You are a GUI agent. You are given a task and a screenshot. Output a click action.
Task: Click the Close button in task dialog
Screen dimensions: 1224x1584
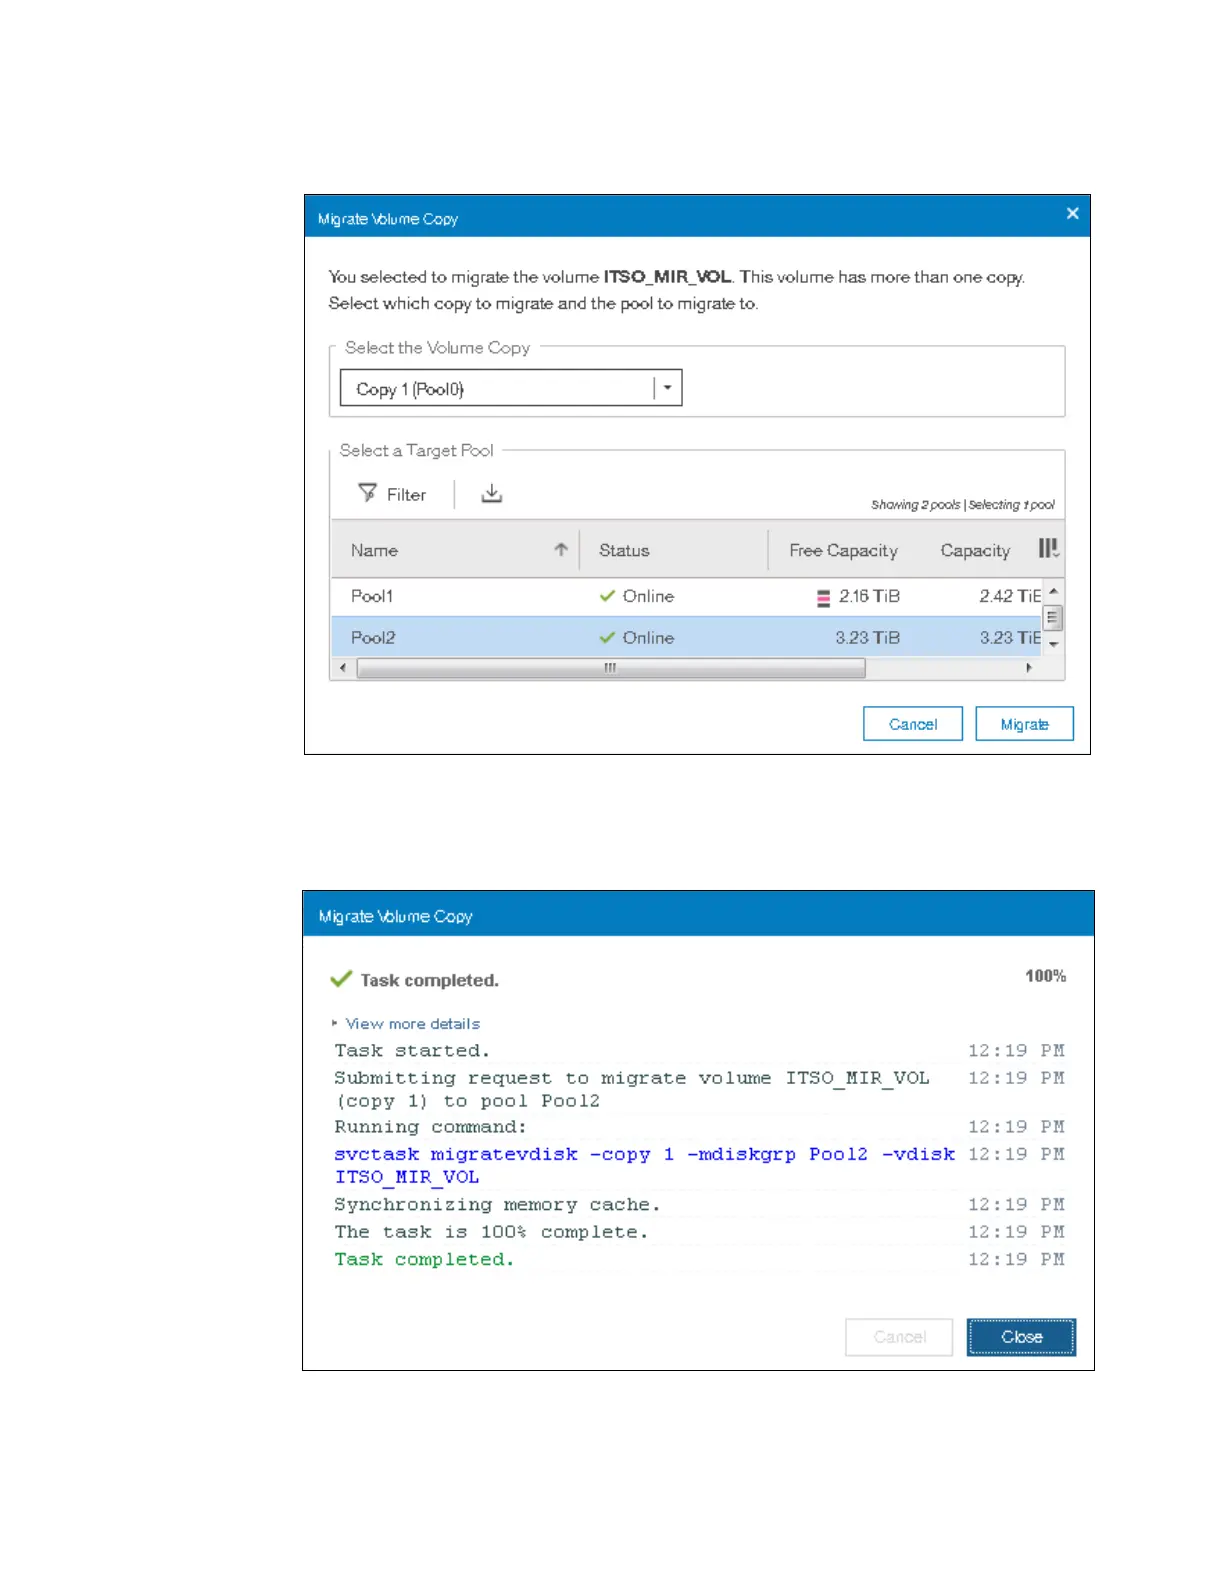tap(1021, 1337)
